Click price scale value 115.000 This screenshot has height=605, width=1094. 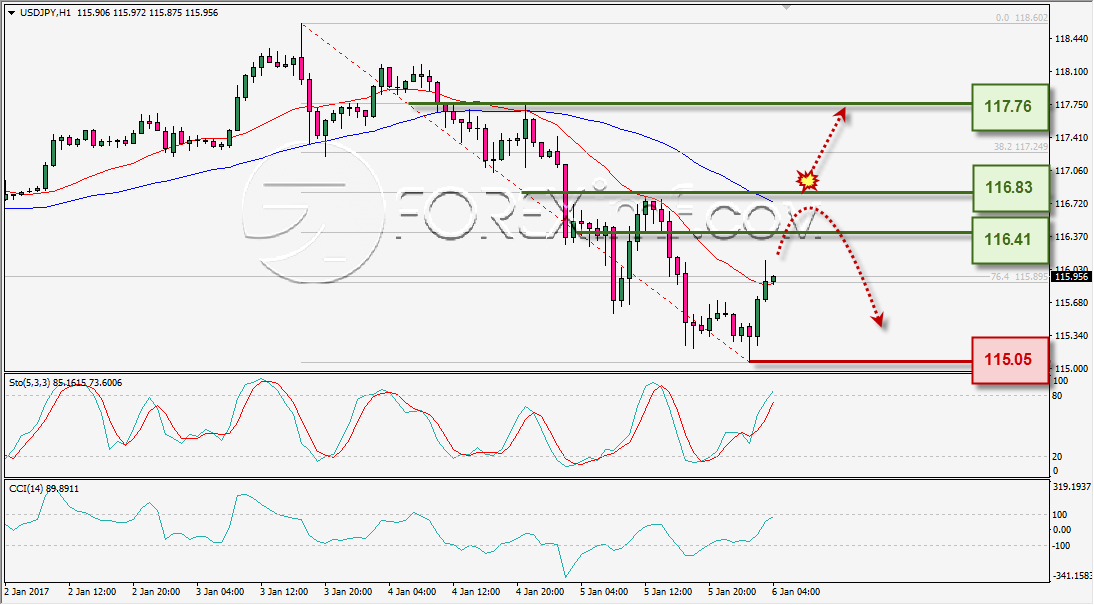tap(1072, 368)
